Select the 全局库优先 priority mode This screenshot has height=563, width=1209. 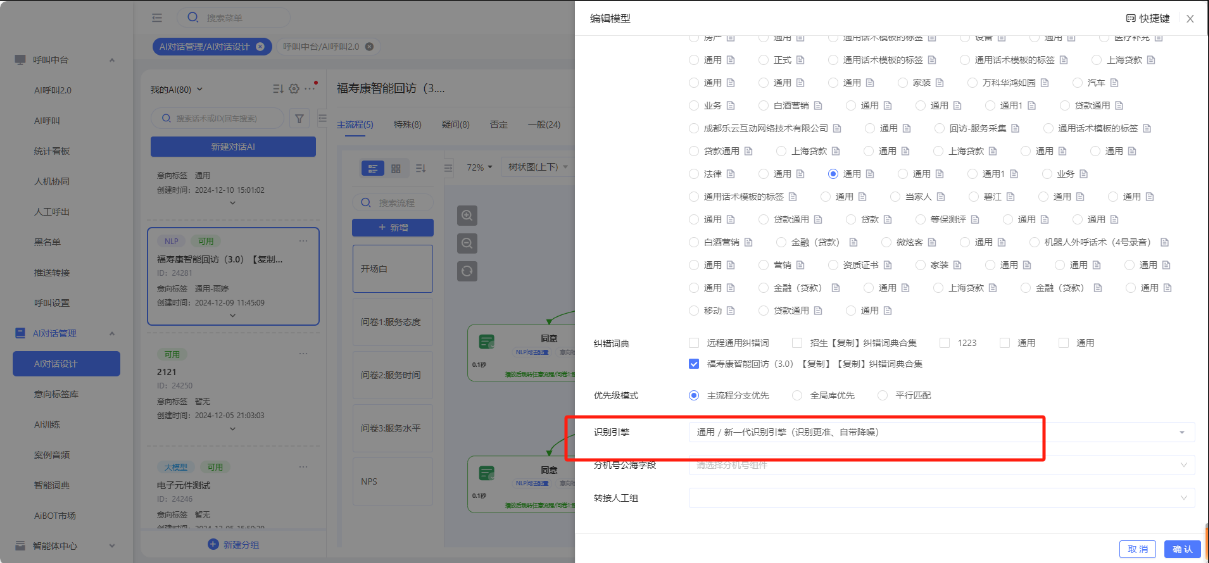[796, 395]
